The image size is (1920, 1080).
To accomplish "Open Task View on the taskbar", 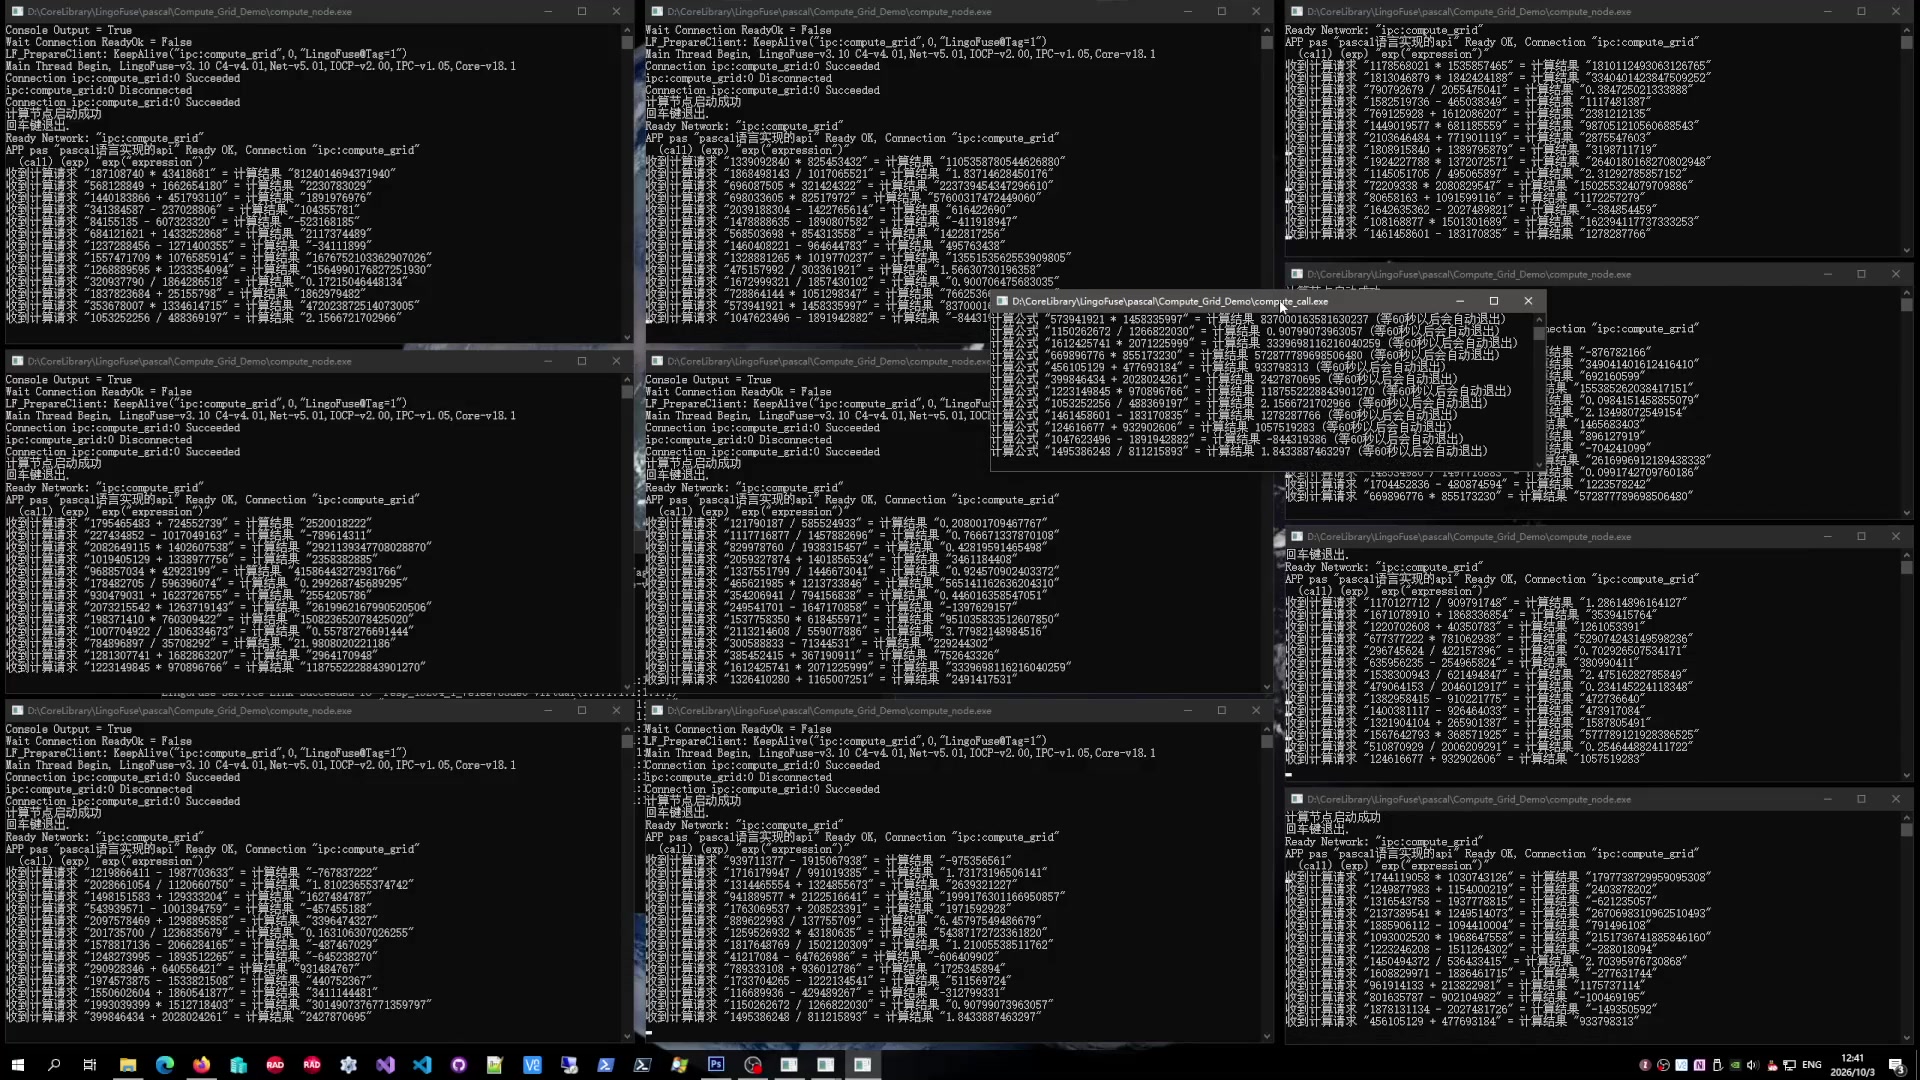I will pos(90,1065).
